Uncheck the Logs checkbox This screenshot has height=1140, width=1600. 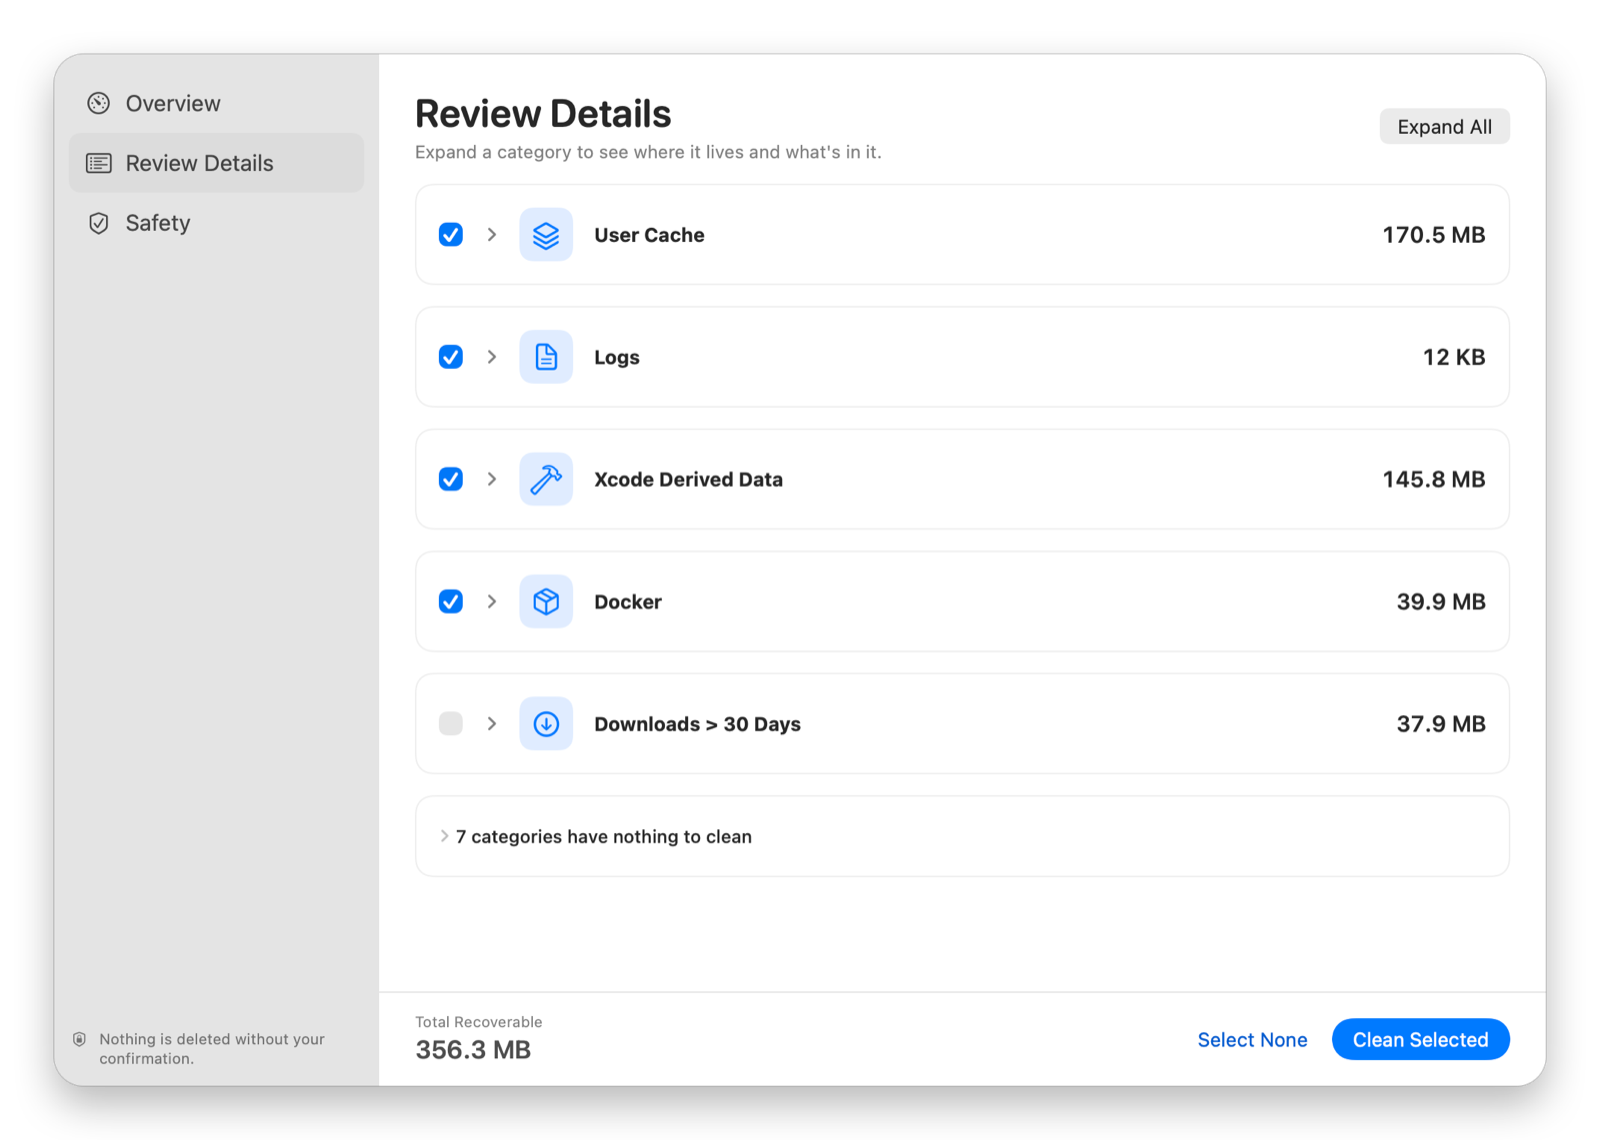[451, 357]
